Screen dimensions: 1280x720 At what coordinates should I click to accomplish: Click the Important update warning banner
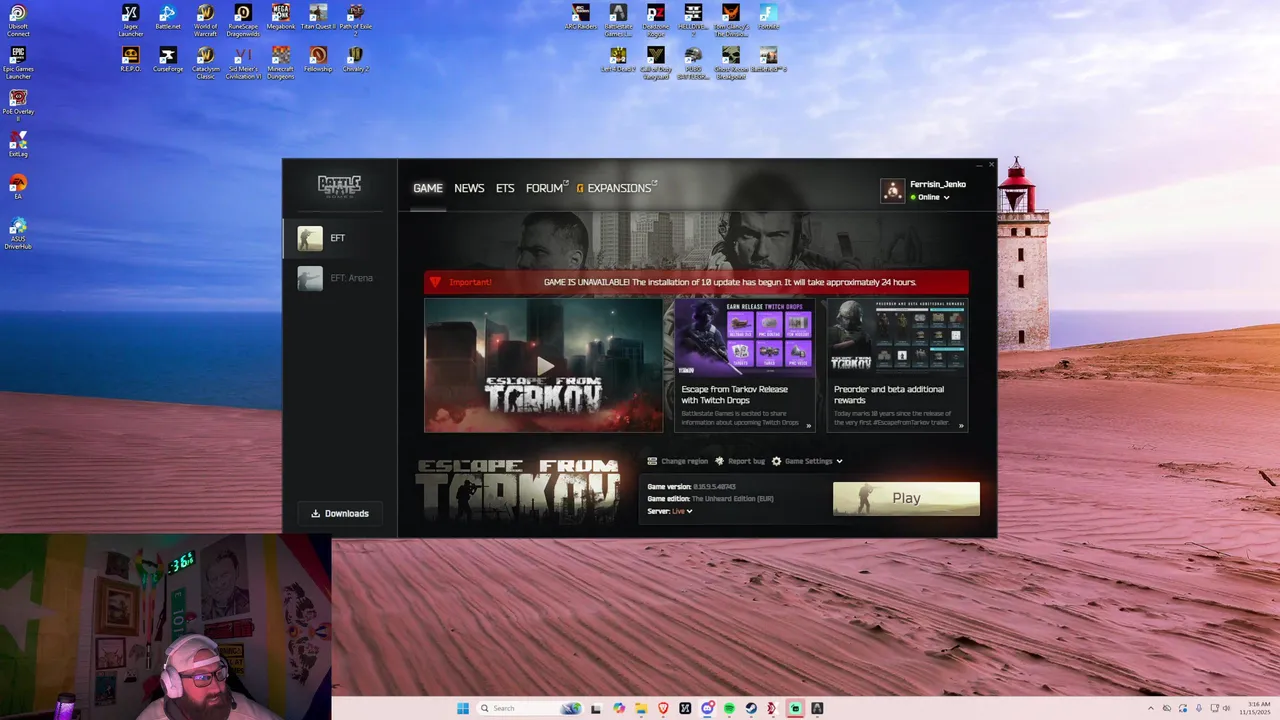696,282
